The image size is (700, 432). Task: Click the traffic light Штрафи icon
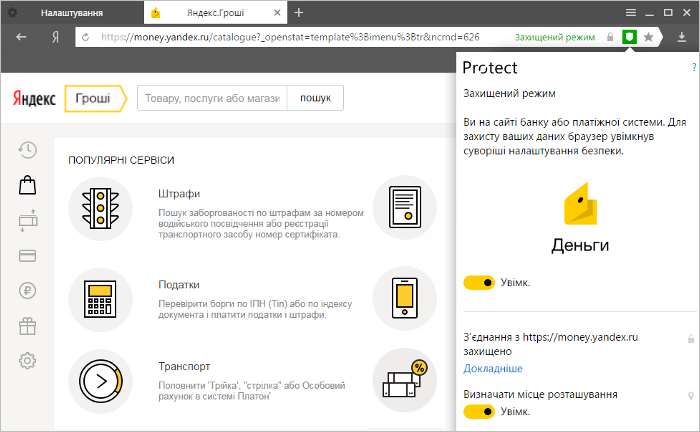pyautogui.click(x=100, y=208)
